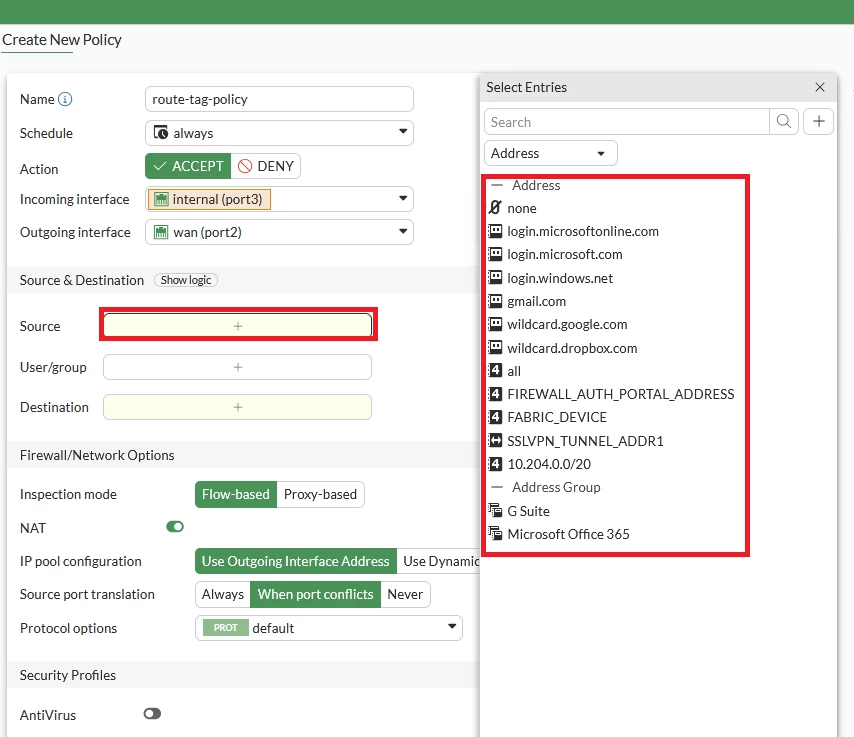854x737 pixels.
Task: Select the gmail.com address entry
Action: click(536, 301)
